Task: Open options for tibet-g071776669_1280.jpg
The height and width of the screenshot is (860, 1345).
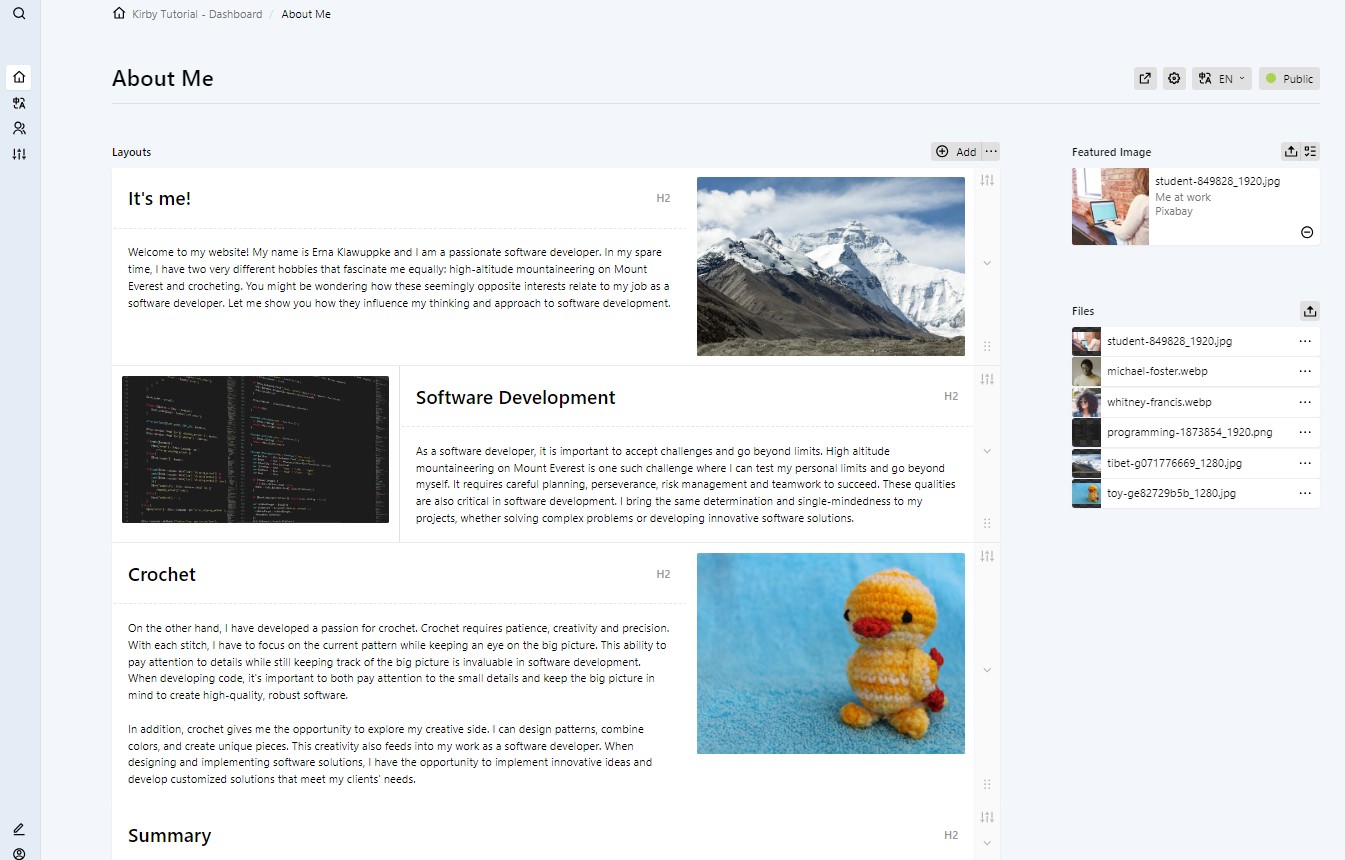Action: tap(1305, 463)
